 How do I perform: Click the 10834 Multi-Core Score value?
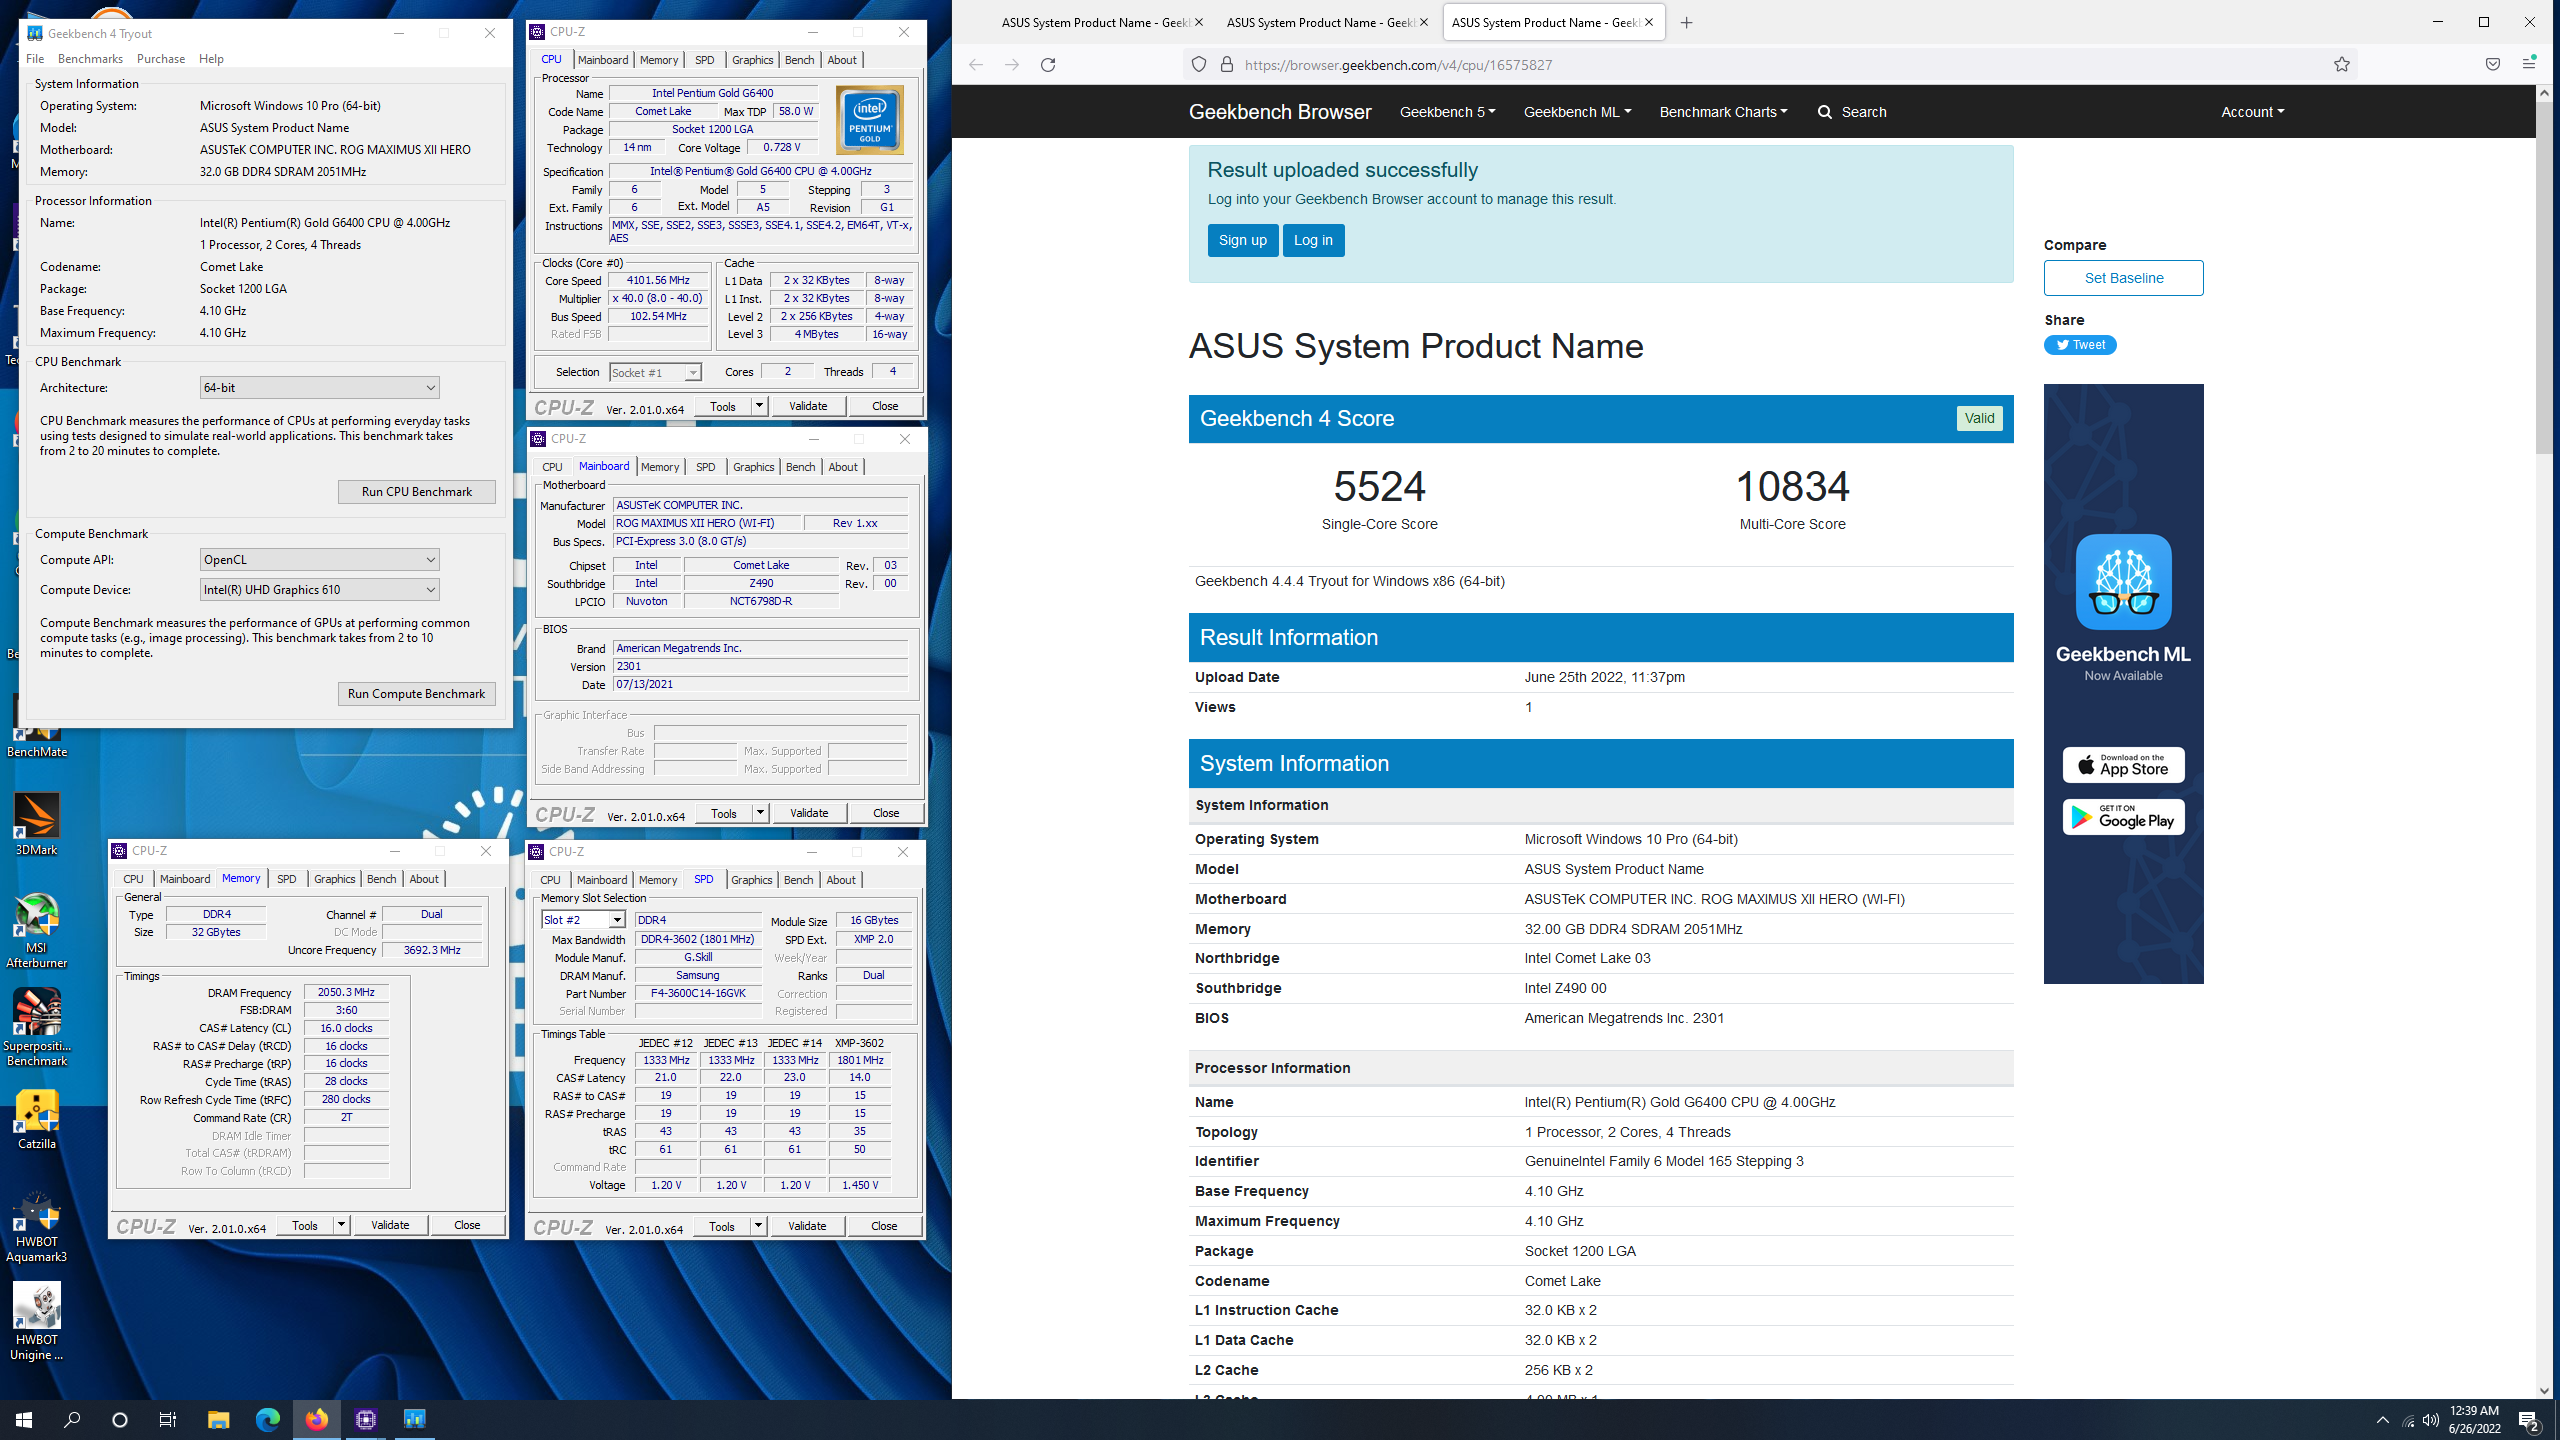coord(1792,487)
